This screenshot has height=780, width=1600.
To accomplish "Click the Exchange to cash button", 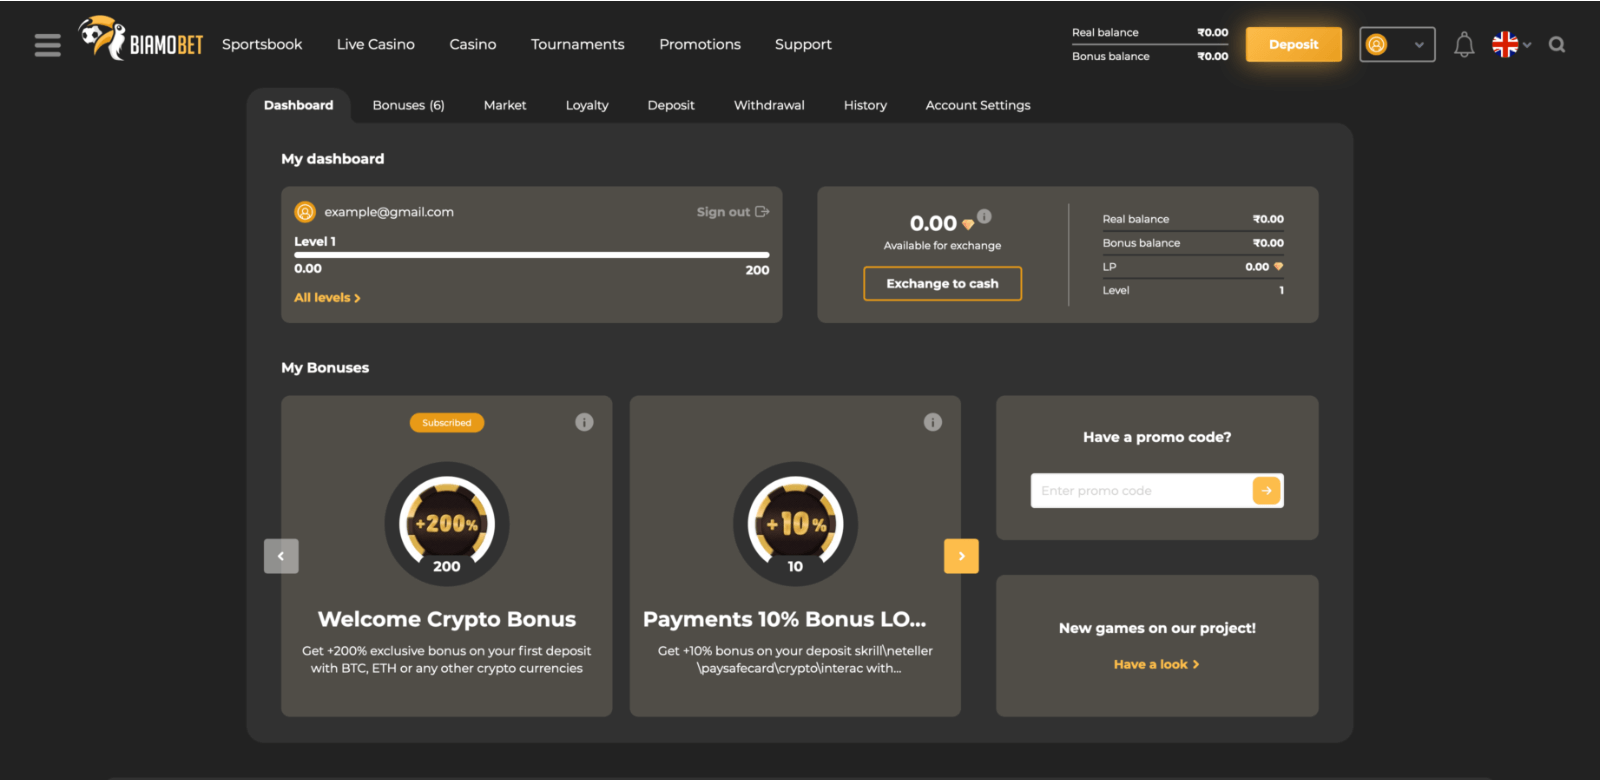I will [x=943, y=284].
